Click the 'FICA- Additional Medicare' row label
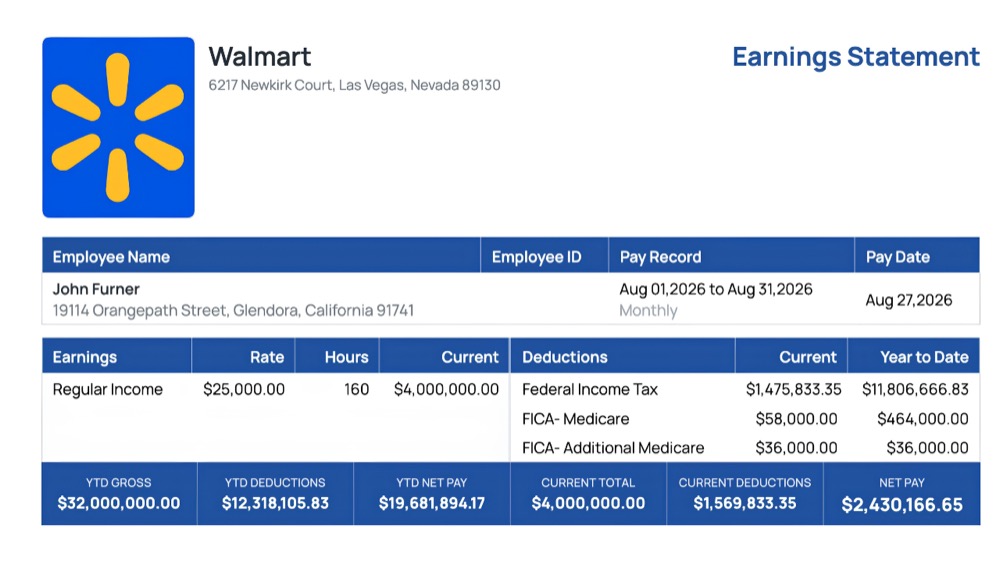This screenshot has height=562, width=1000. (x=613, y=448)
